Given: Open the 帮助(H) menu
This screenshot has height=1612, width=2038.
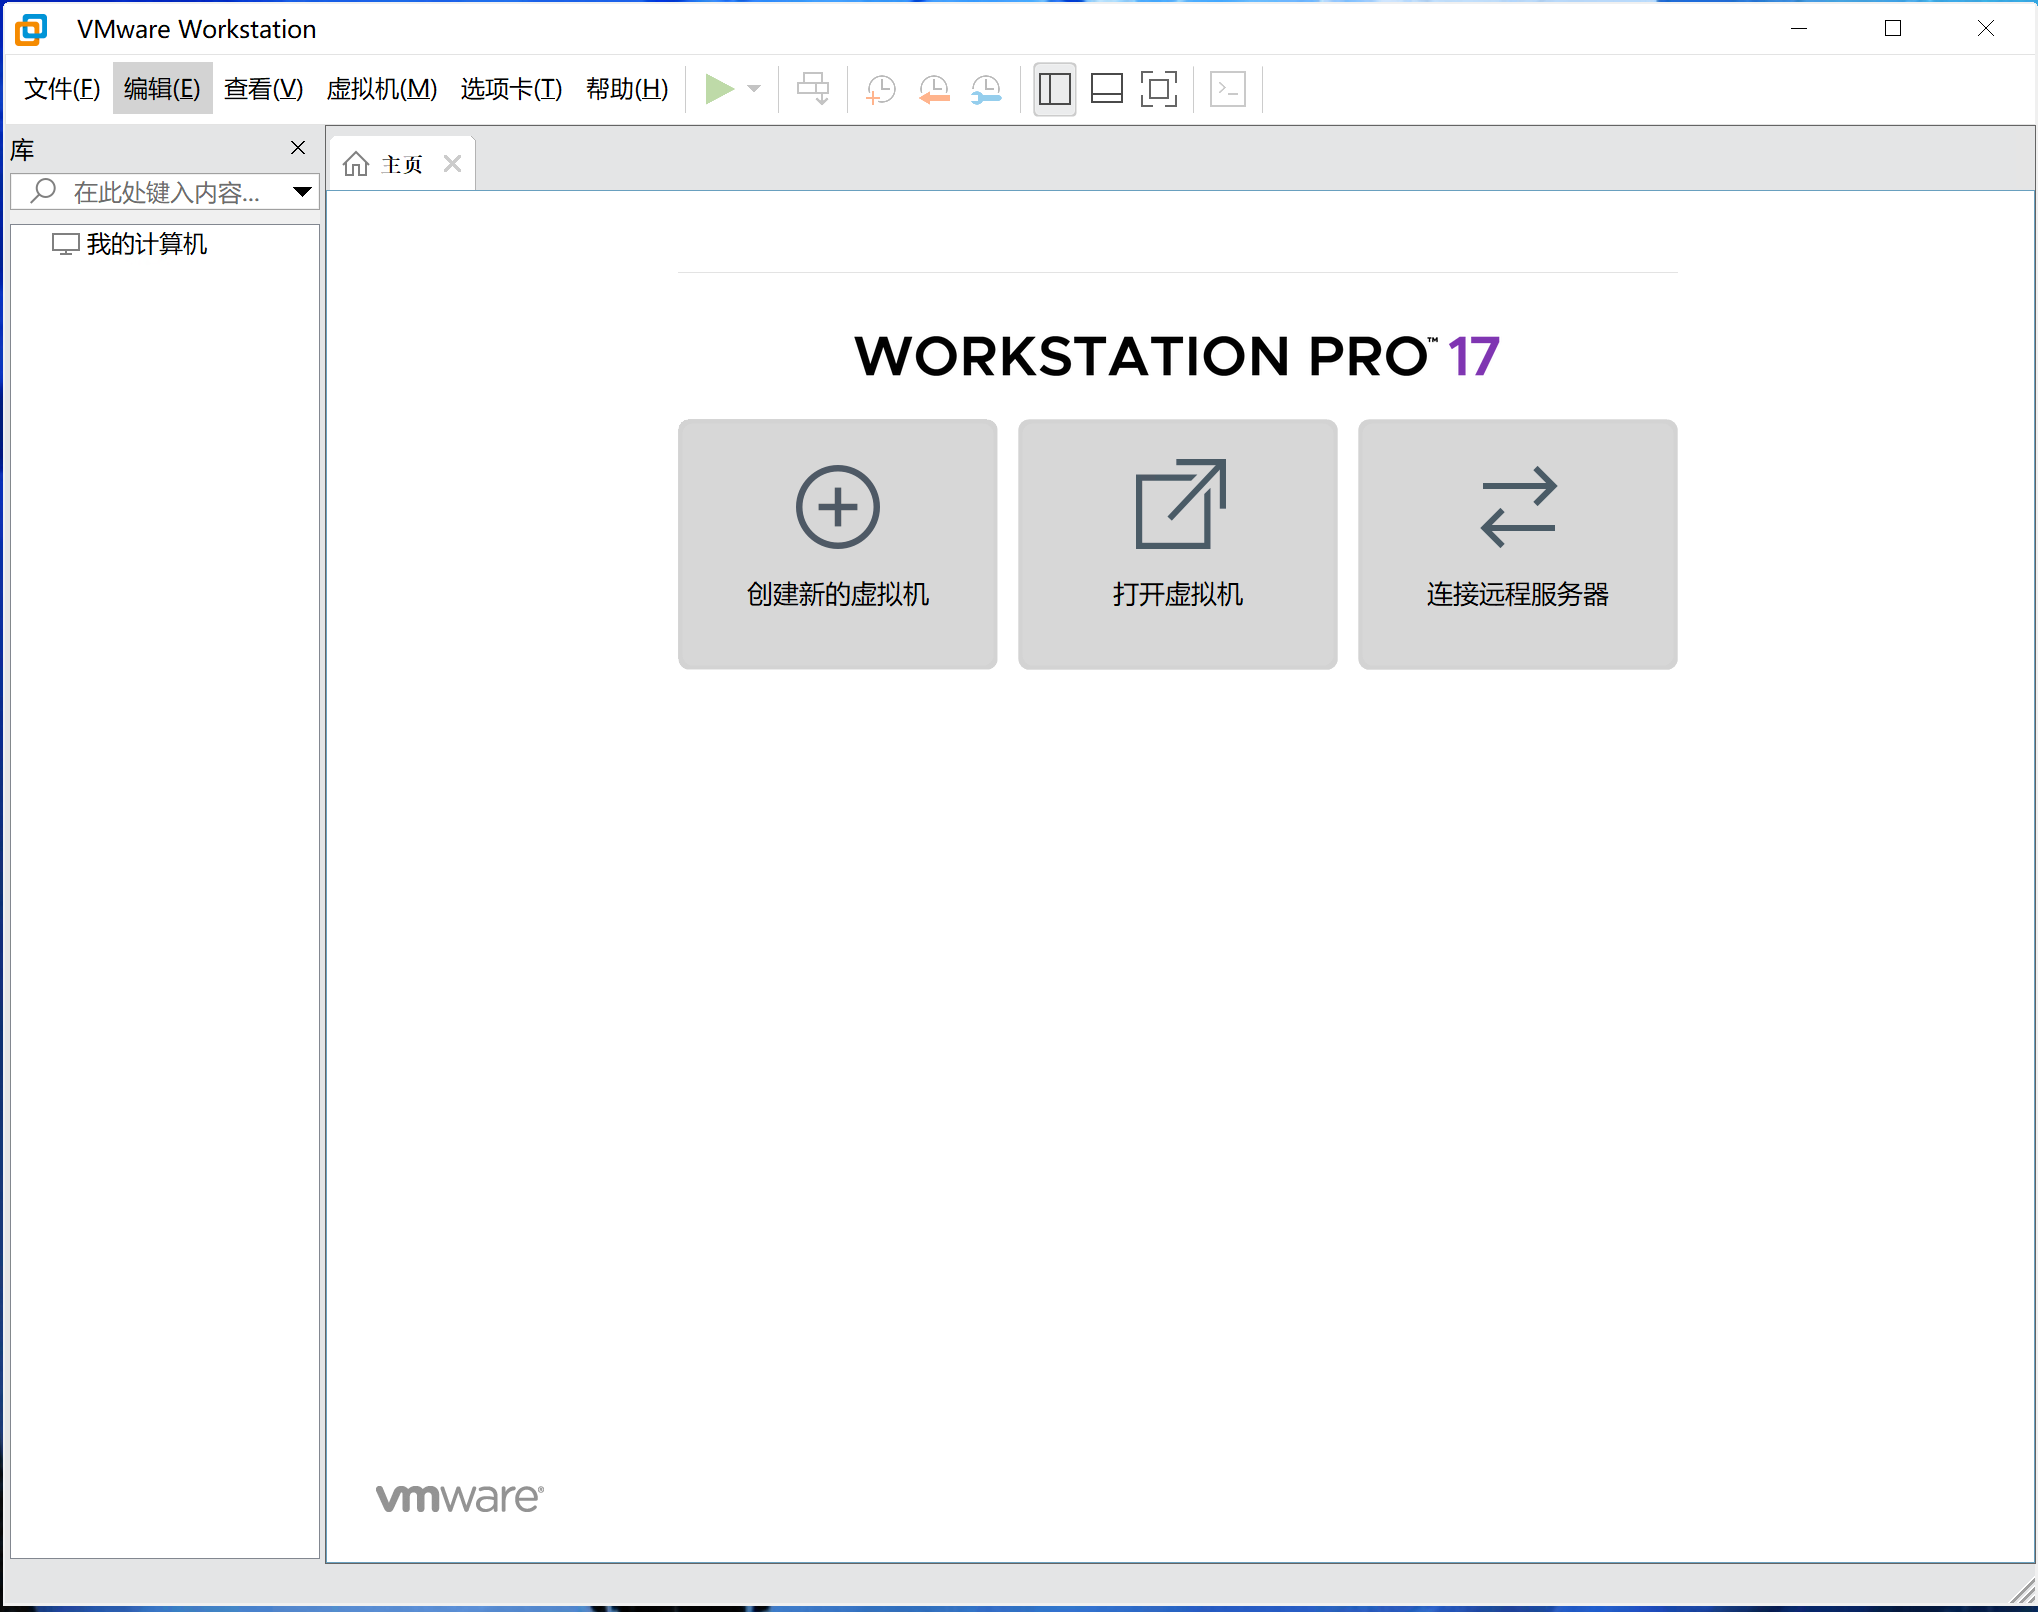Looking at the screenshot, I should pos(627,89).
